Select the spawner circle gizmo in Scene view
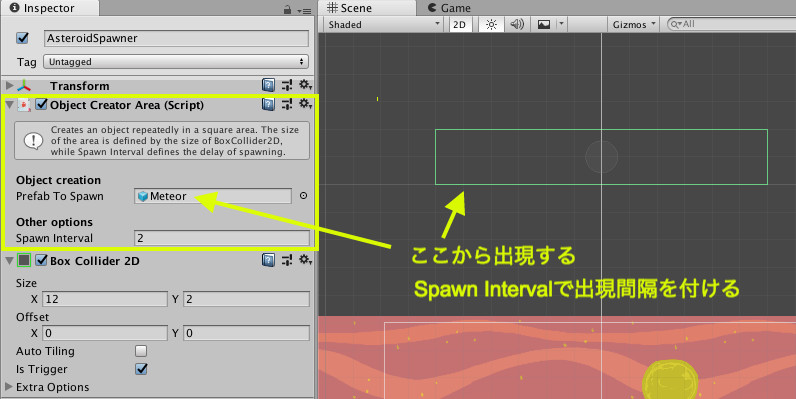Image resolution: width=796 pixels, height=399 pixels. click(x=602, y=157)
